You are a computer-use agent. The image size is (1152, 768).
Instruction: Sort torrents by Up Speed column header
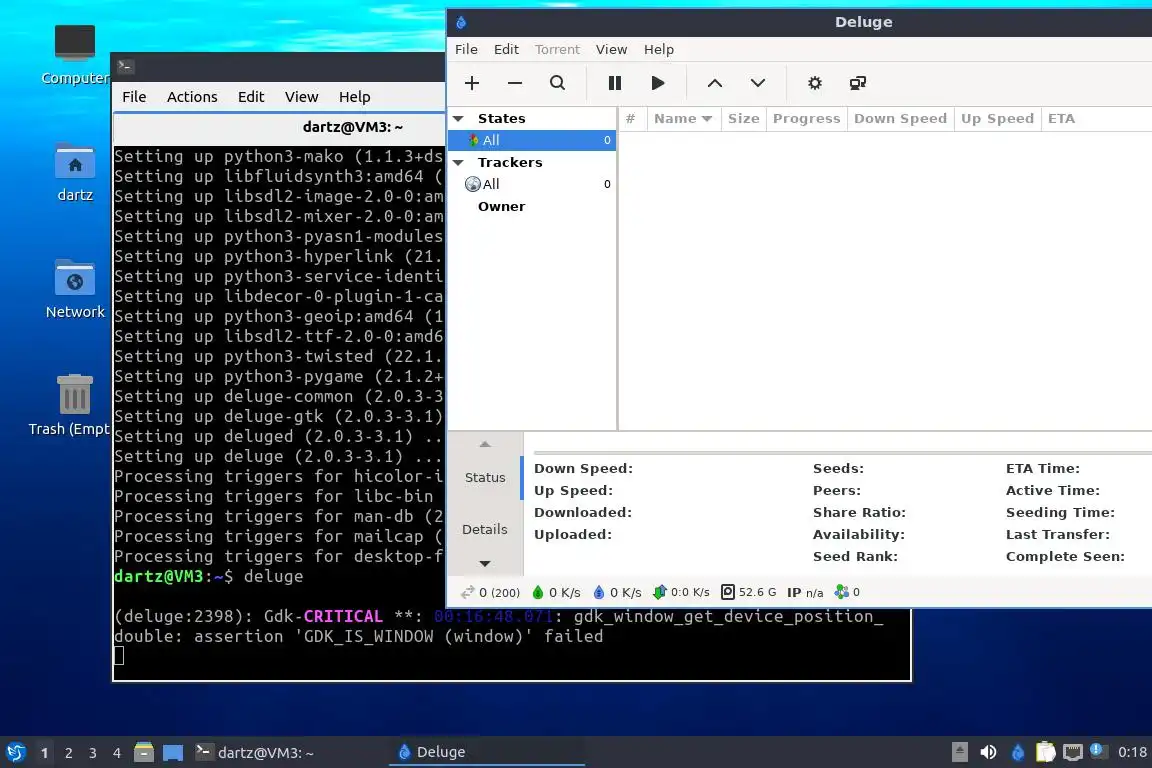point(997,119)
